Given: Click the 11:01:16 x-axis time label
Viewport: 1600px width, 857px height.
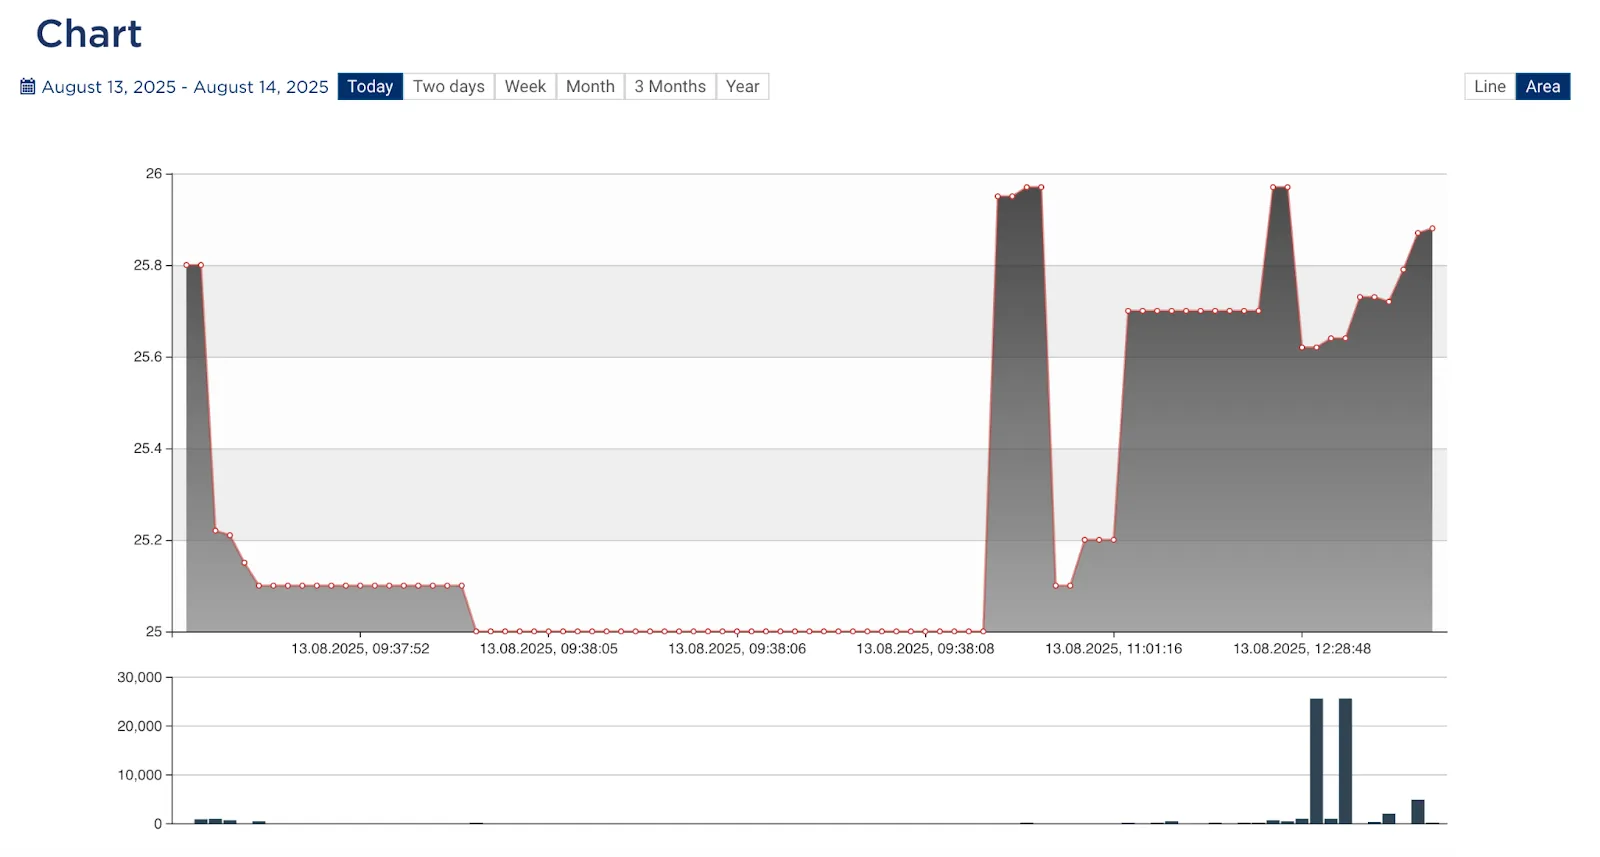Looking at the screenshot, I should 1113,649.
